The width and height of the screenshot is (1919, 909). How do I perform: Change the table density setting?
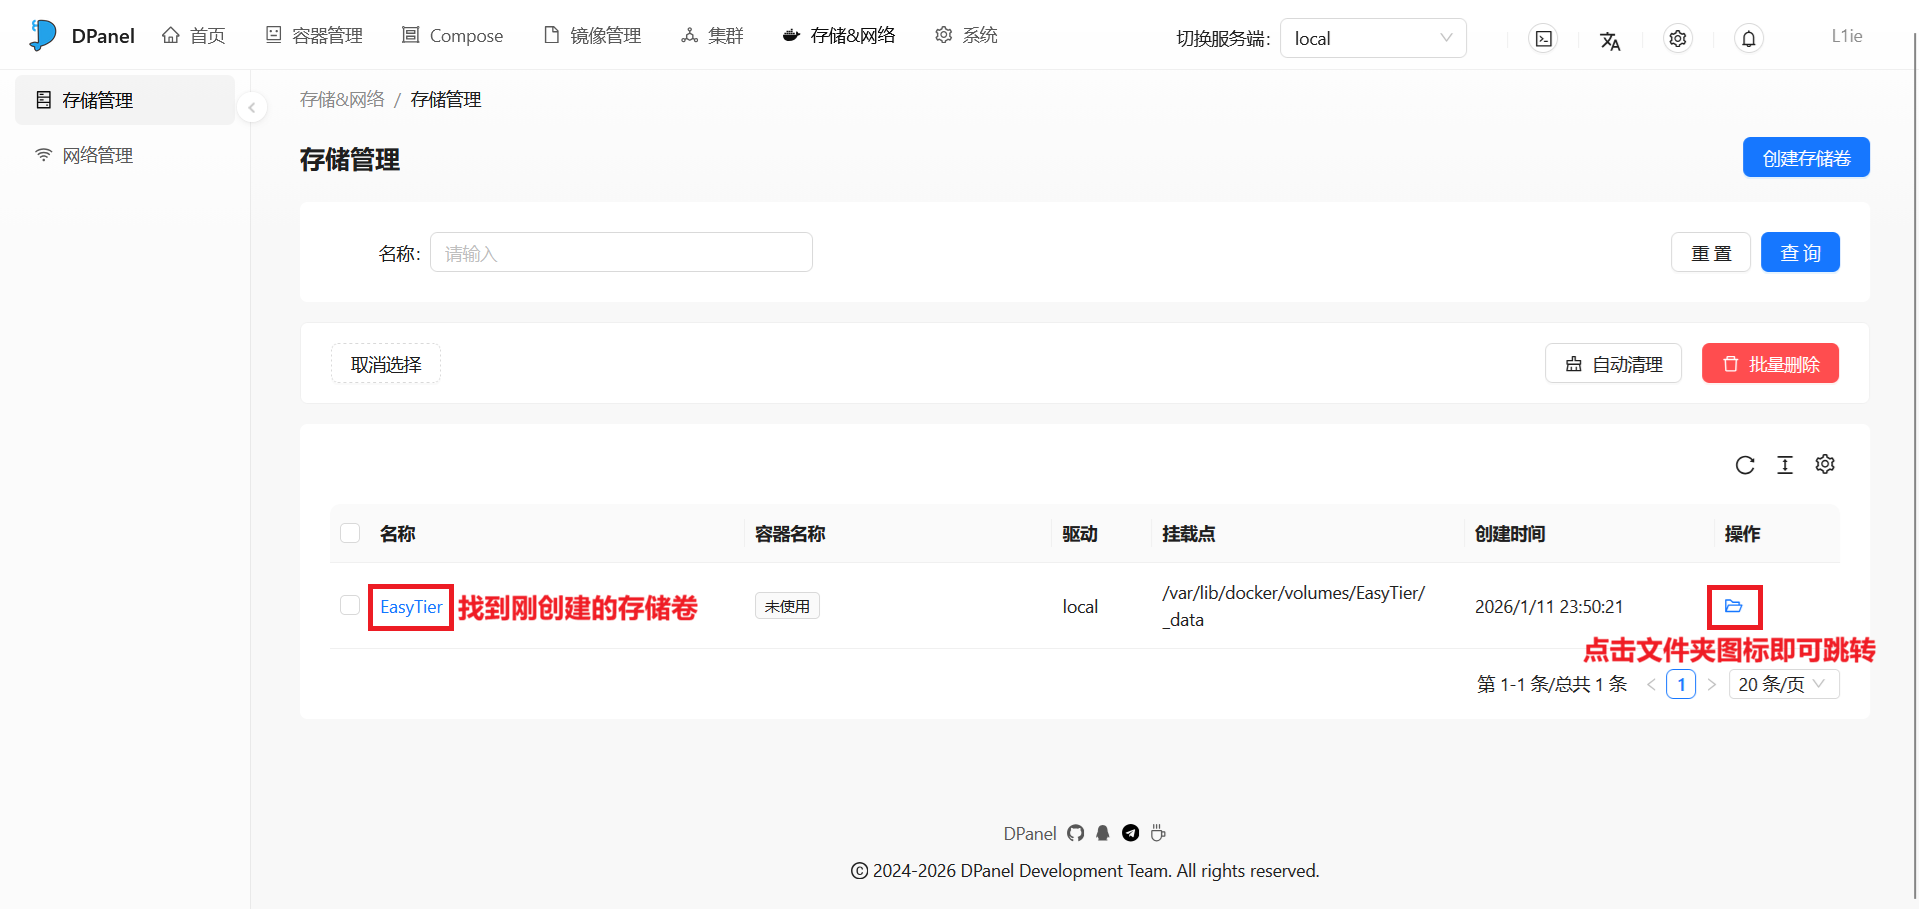click(1785, 465)
